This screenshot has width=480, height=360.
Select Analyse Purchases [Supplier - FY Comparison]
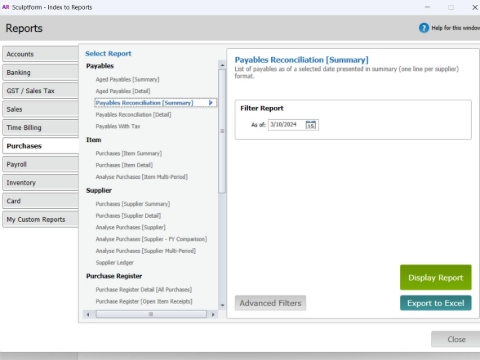pyautogui.click(x=151, y=239)
